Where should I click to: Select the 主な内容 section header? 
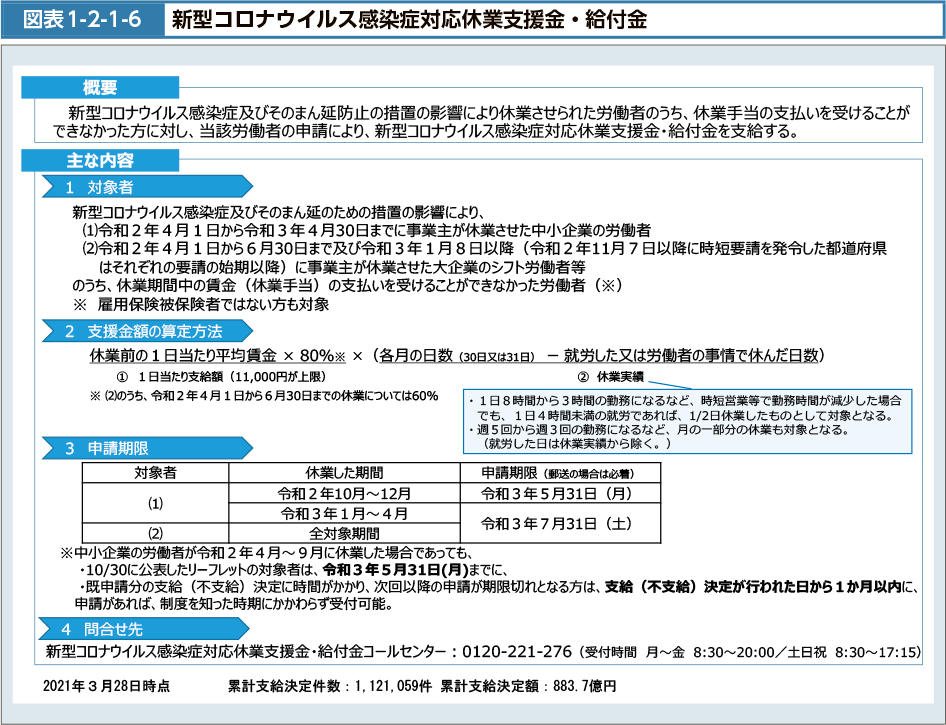[99, 160]
